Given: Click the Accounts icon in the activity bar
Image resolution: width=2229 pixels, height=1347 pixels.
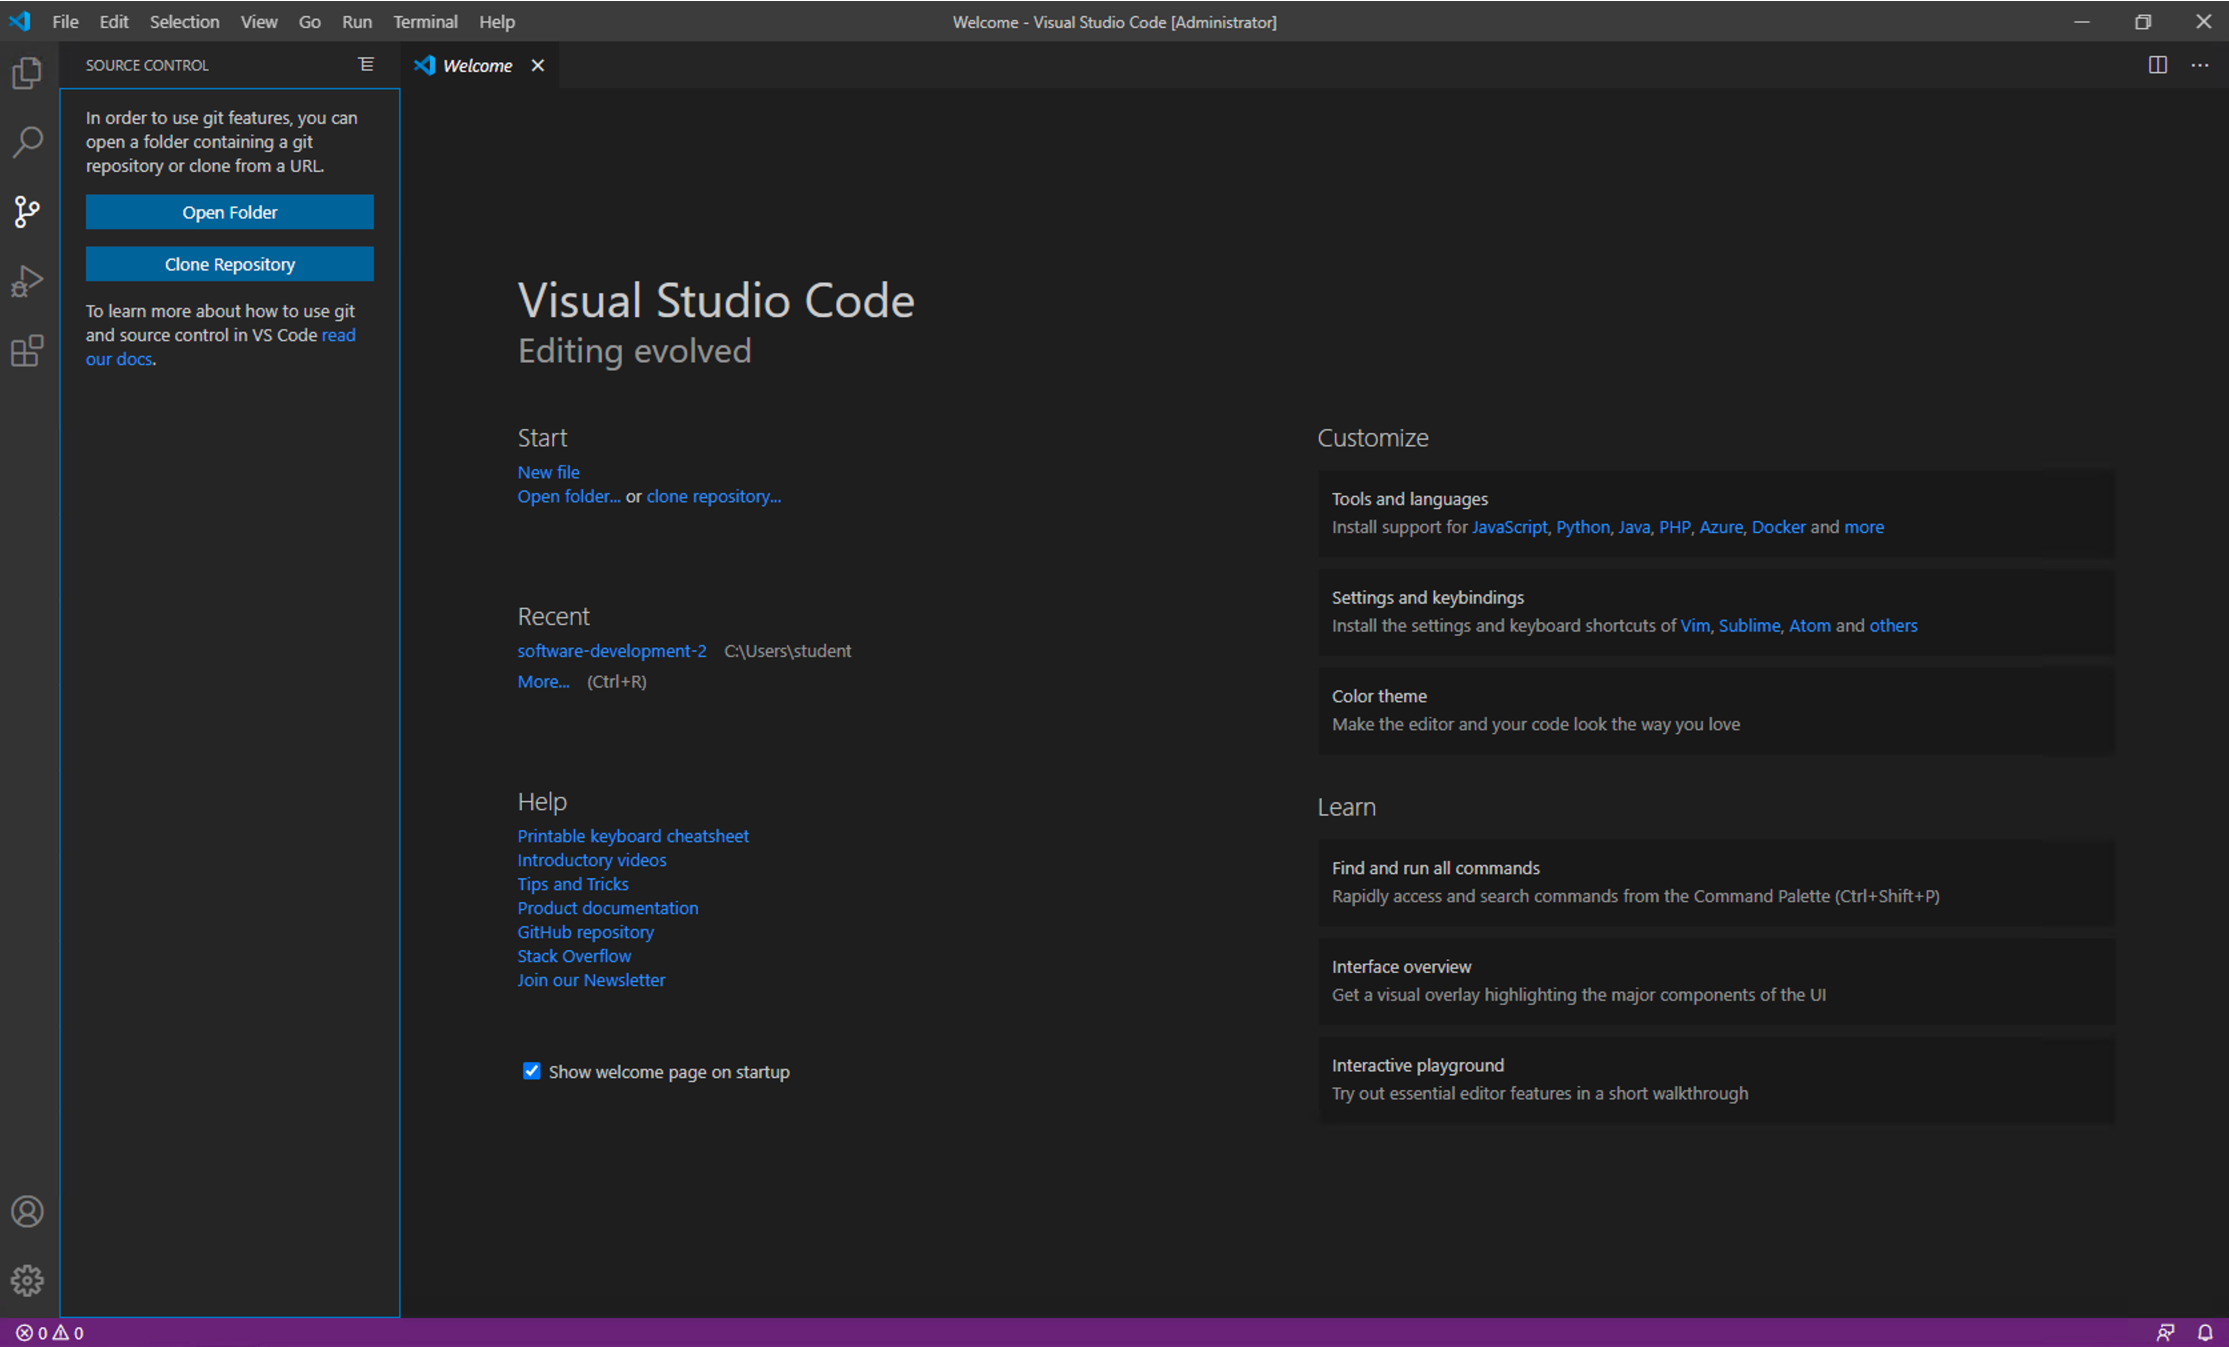Looking at the screenshot, I should [x=27, y=1211].
